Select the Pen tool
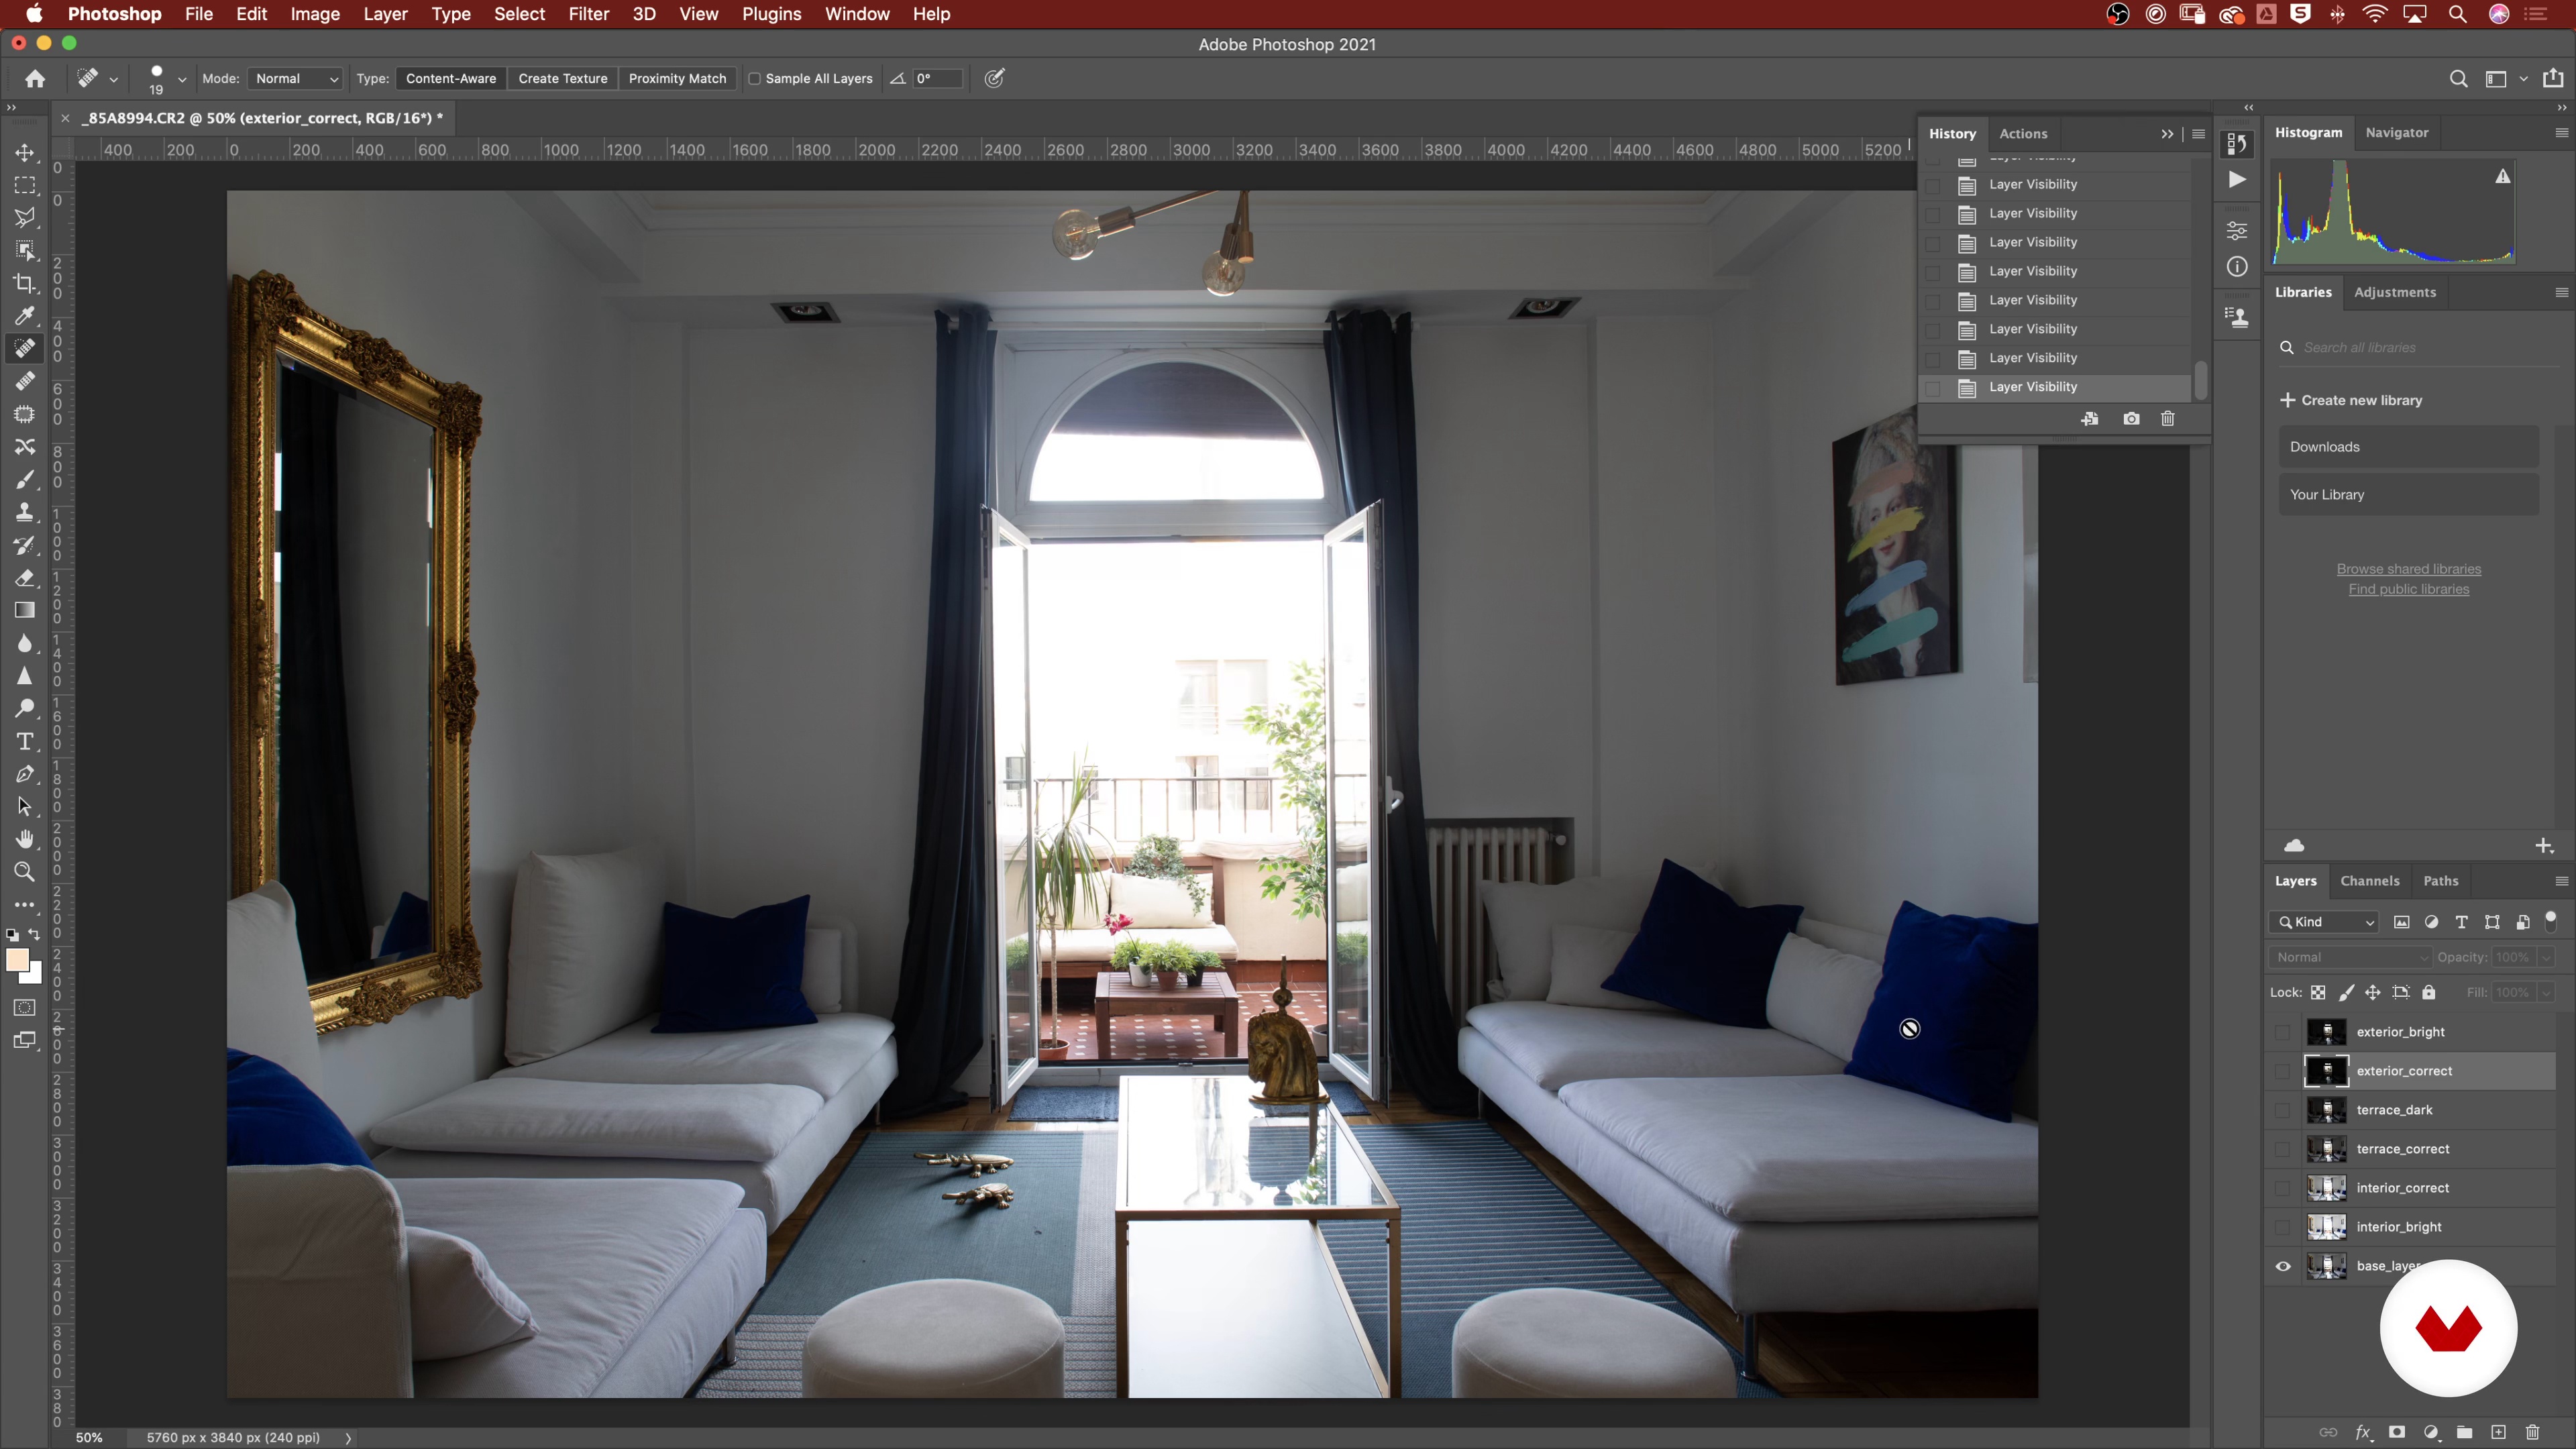This screenshot has width=2576, height=1449. pos(25,774)
